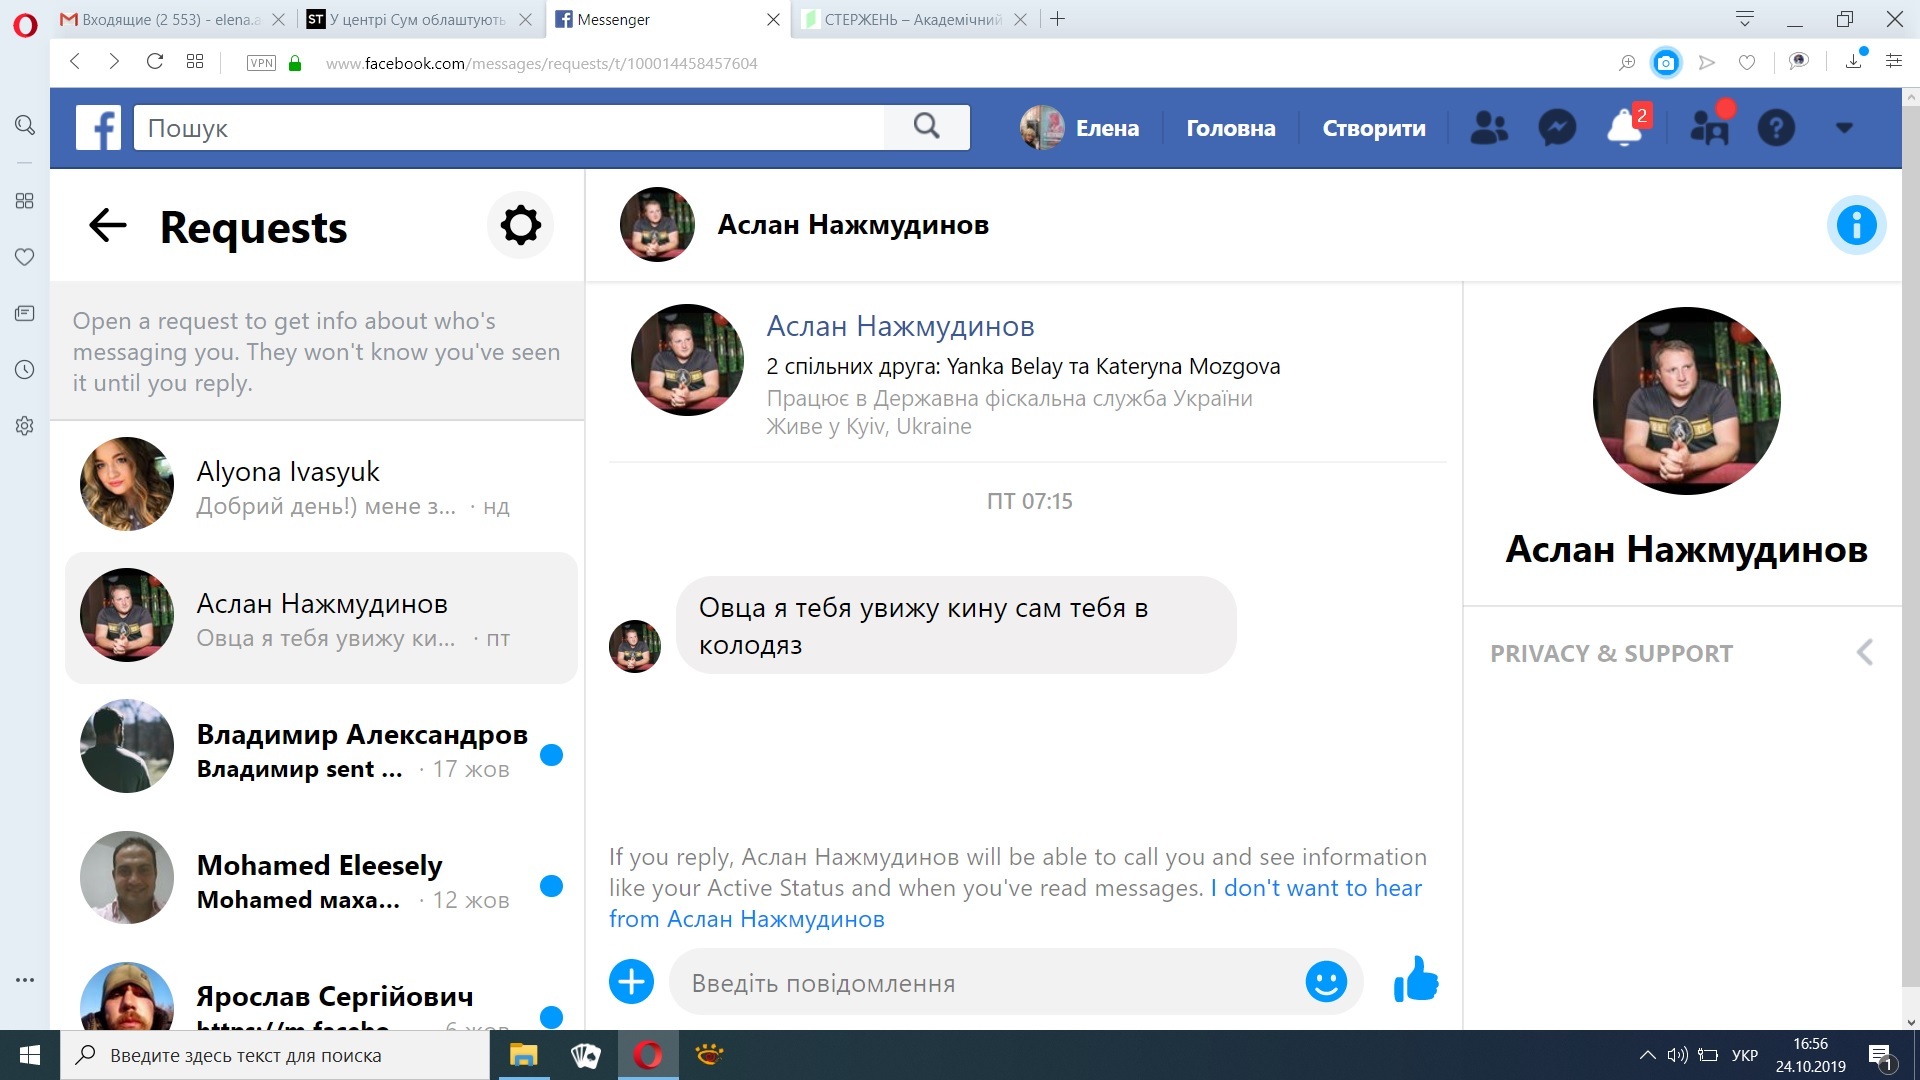
Task: Open a new browser tab
Action: pyautogui.click(x=1057, y=19)
